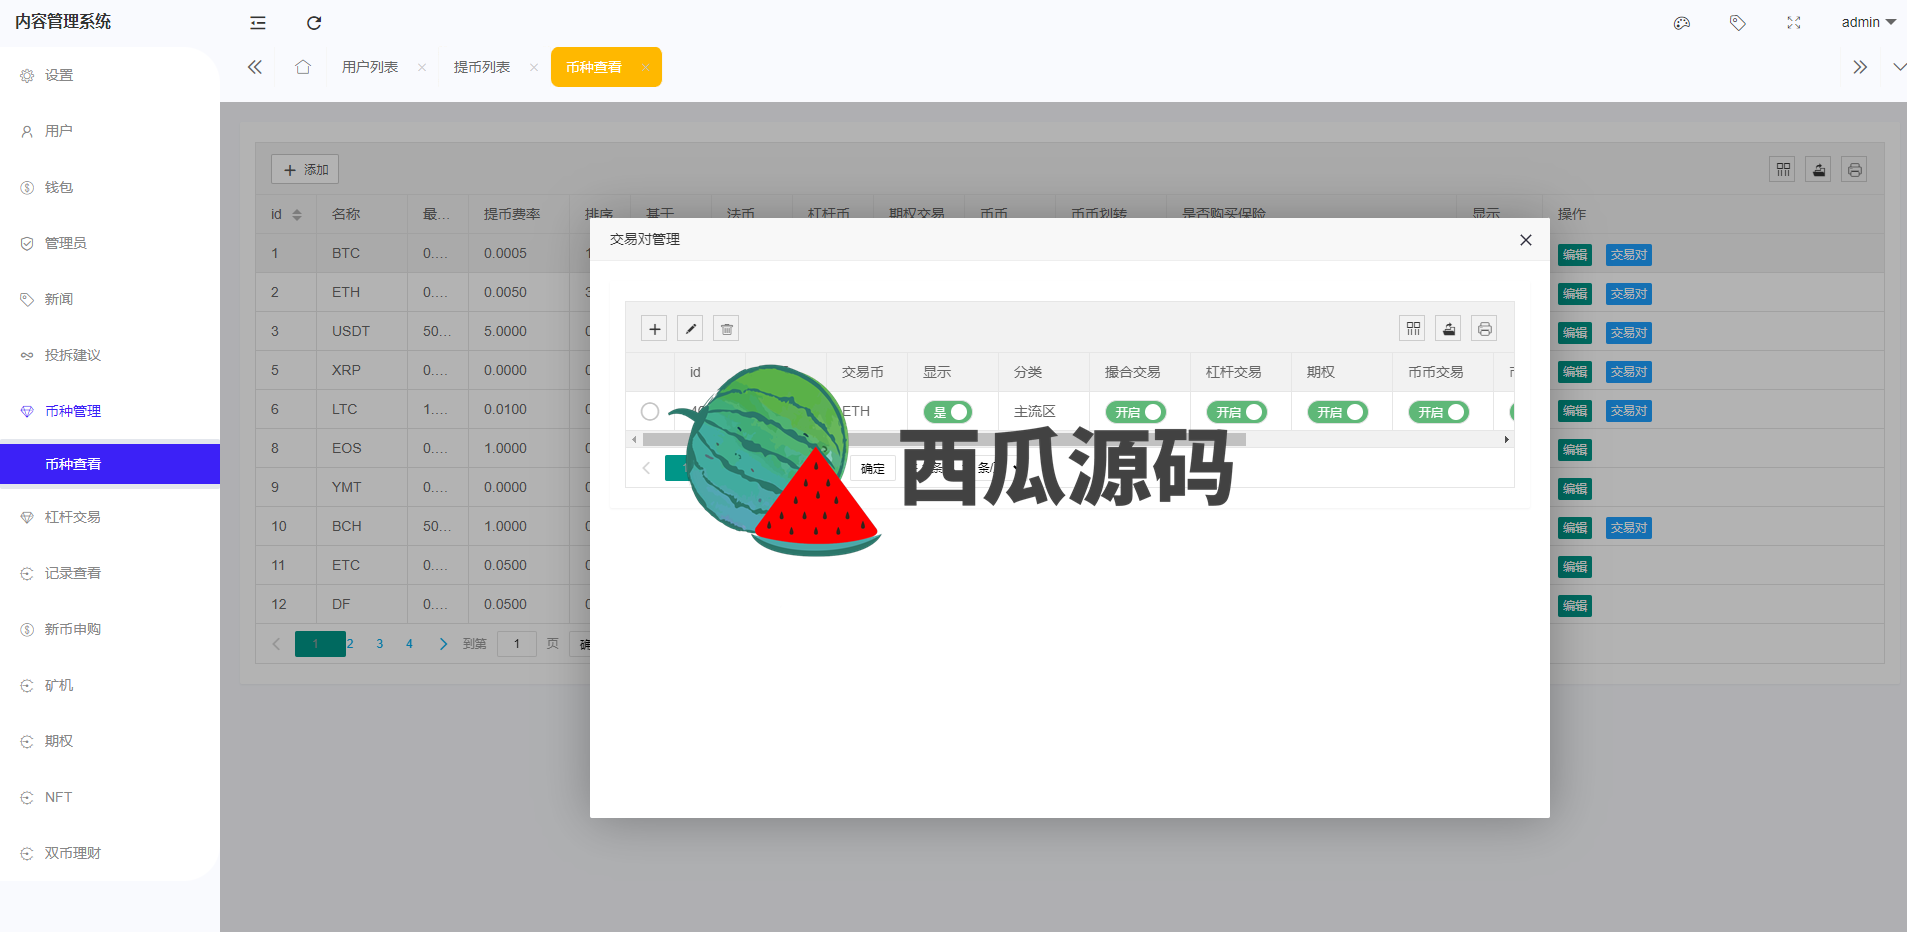Go to next page arrow in background pagination
Viewport: 1907px width, 932px height.
[443, 644]
